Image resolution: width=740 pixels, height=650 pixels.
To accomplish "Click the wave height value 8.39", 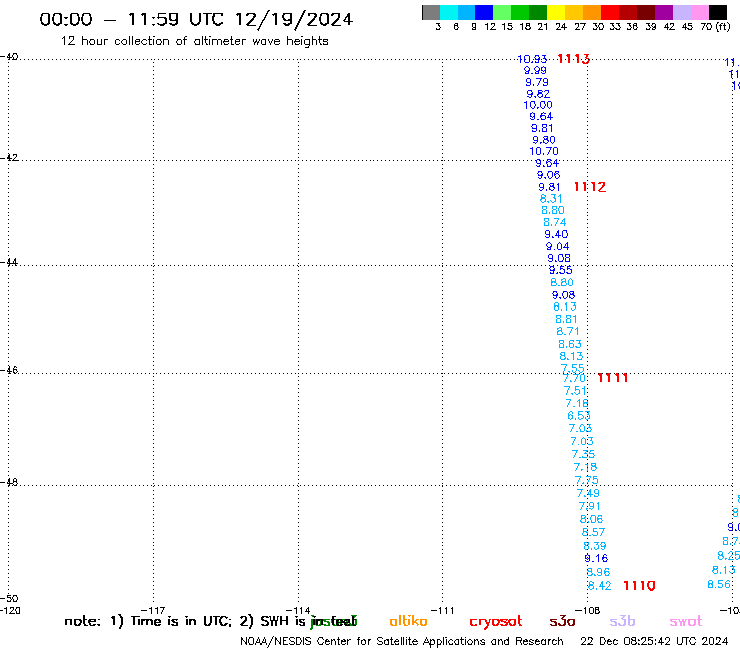I will tap(595, 546).
